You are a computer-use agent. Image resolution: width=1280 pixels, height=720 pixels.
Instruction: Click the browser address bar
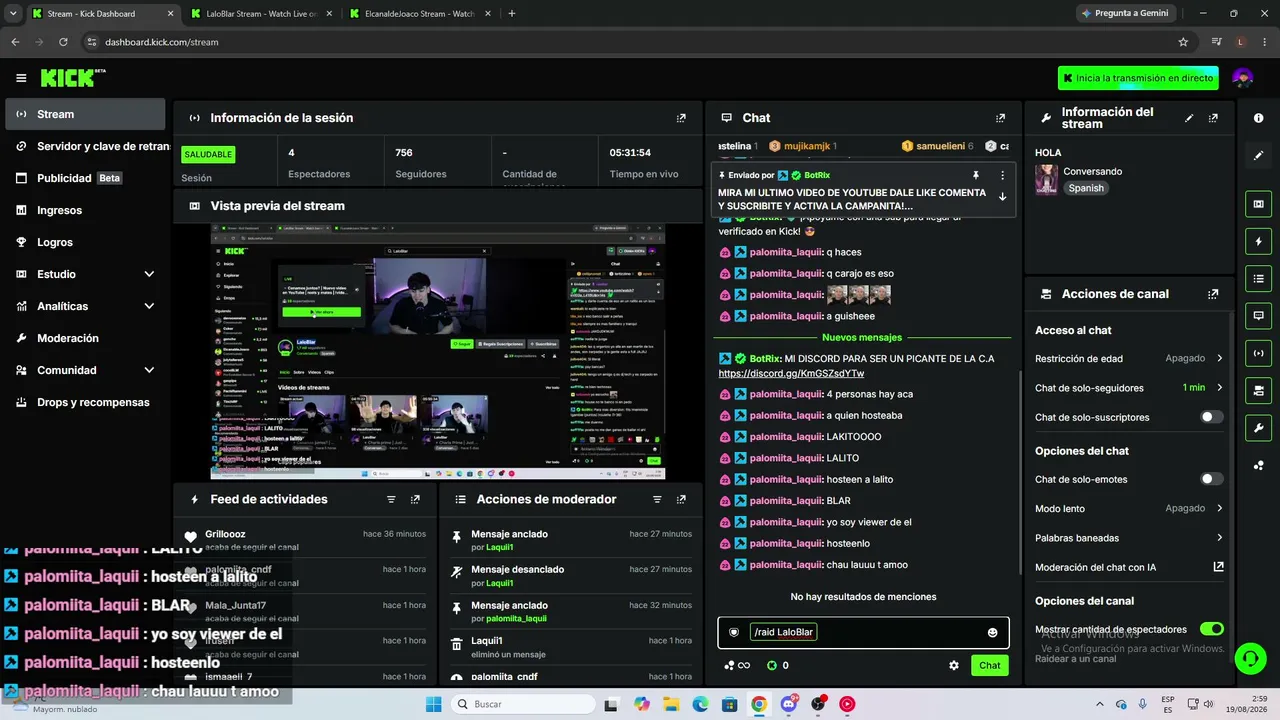(x=630, y=42)
